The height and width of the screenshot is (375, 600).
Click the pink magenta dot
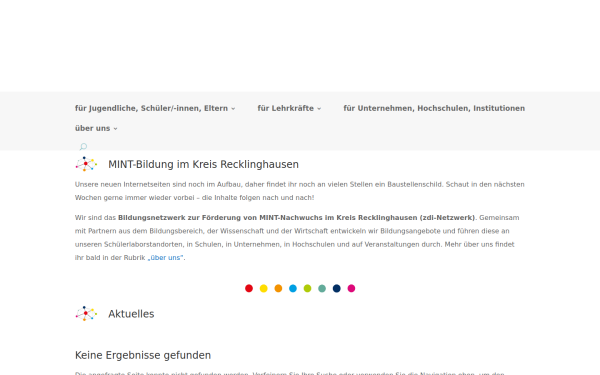351,289
